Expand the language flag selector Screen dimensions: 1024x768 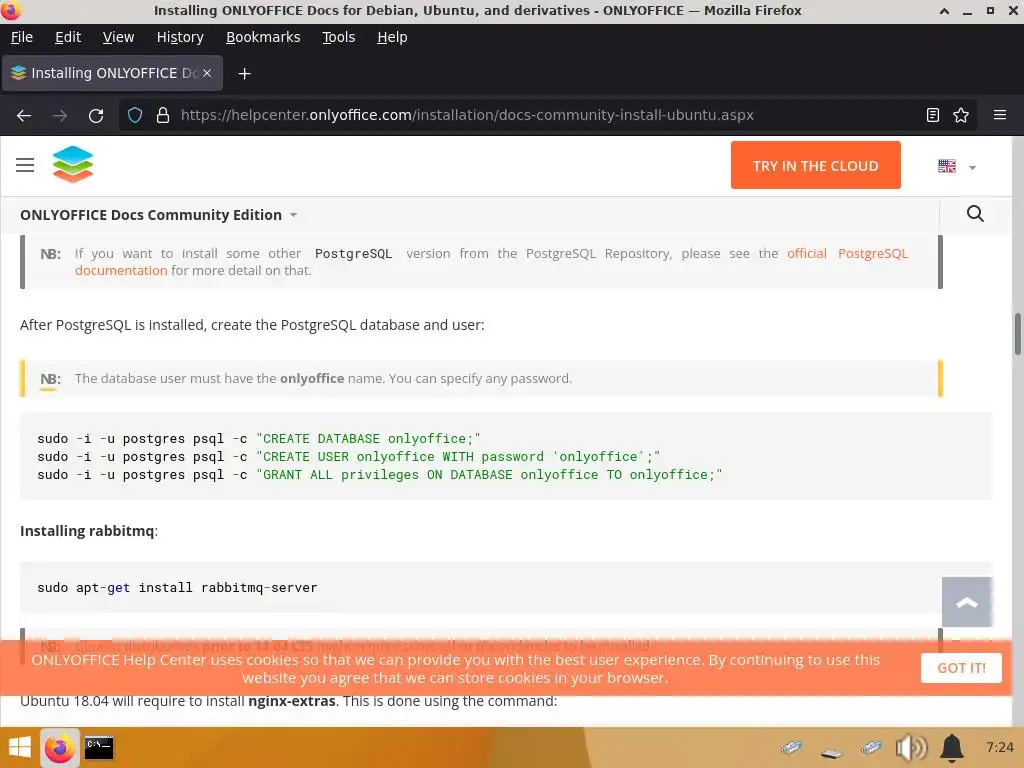point(956,167)
